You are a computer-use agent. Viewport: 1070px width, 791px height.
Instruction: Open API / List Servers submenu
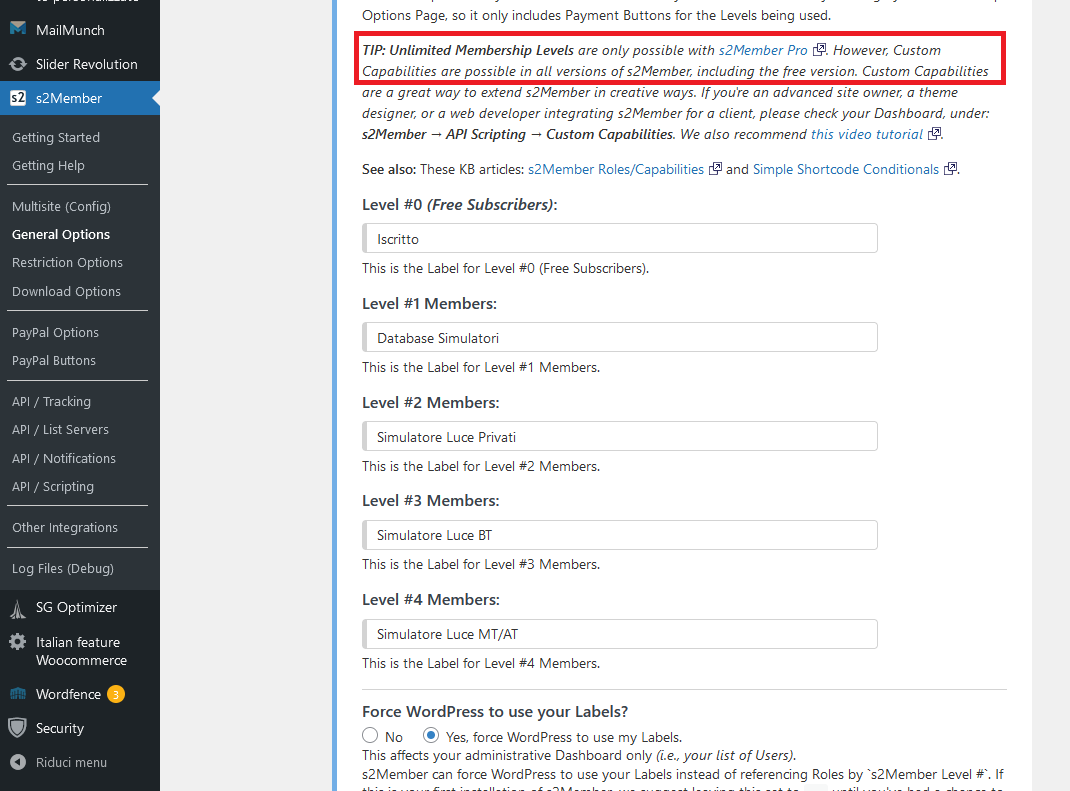point(60,429)
